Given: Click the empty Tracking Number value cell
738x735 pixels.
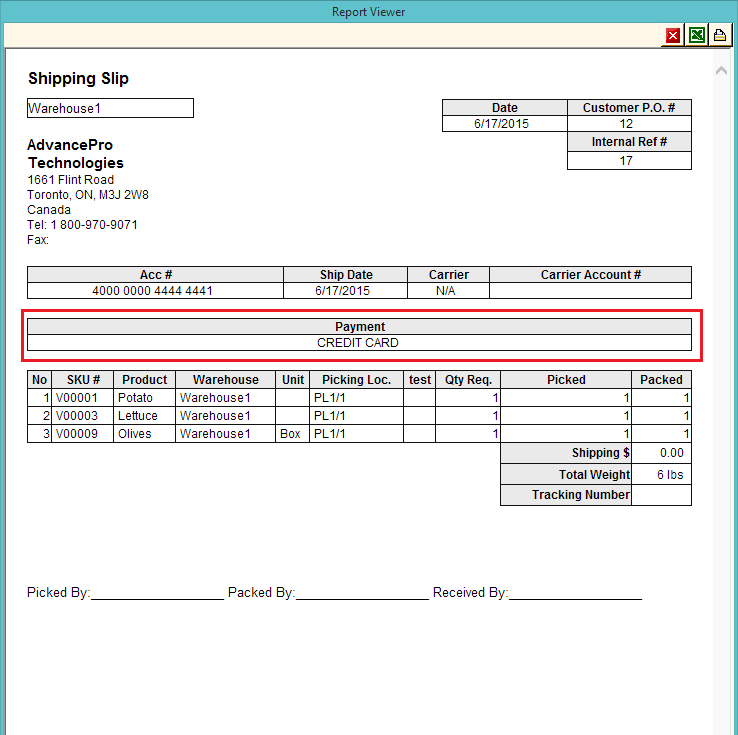Looking at the screenshot, I should click(x=661, y=495).
